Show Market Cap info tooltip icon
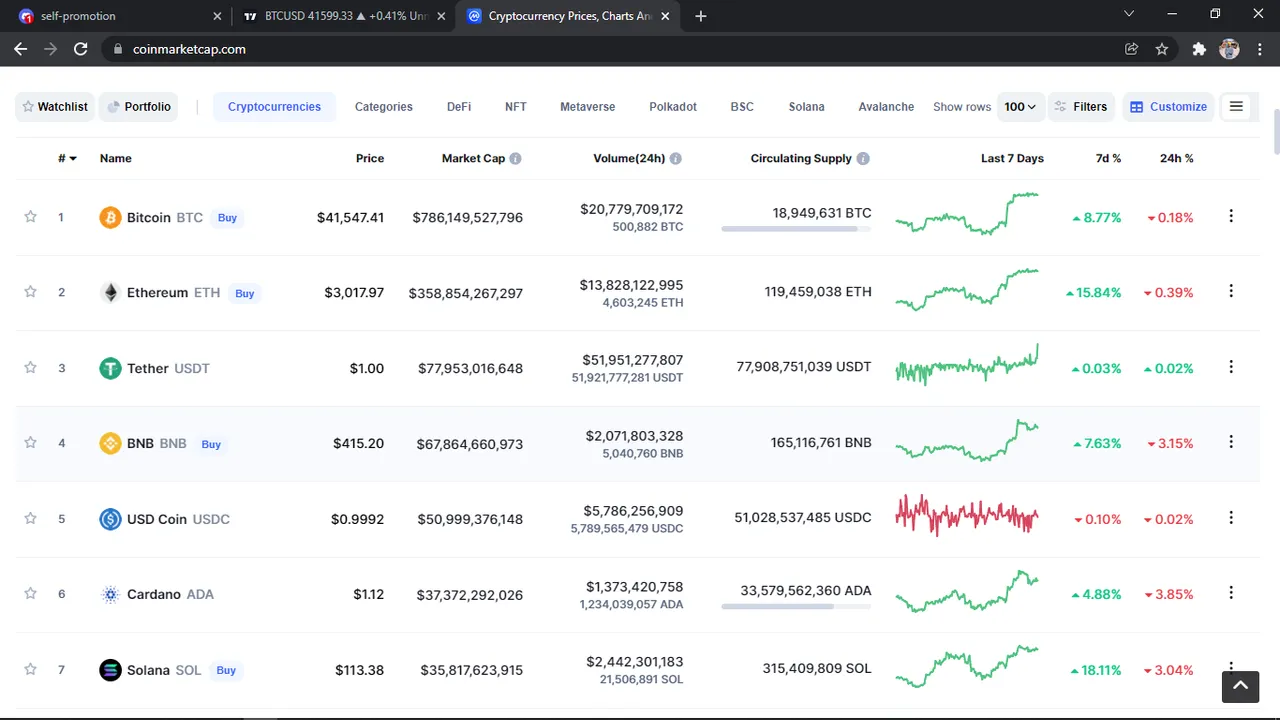Image resolution: width=1280 pixels, height=720 pixels. (515, 158)
